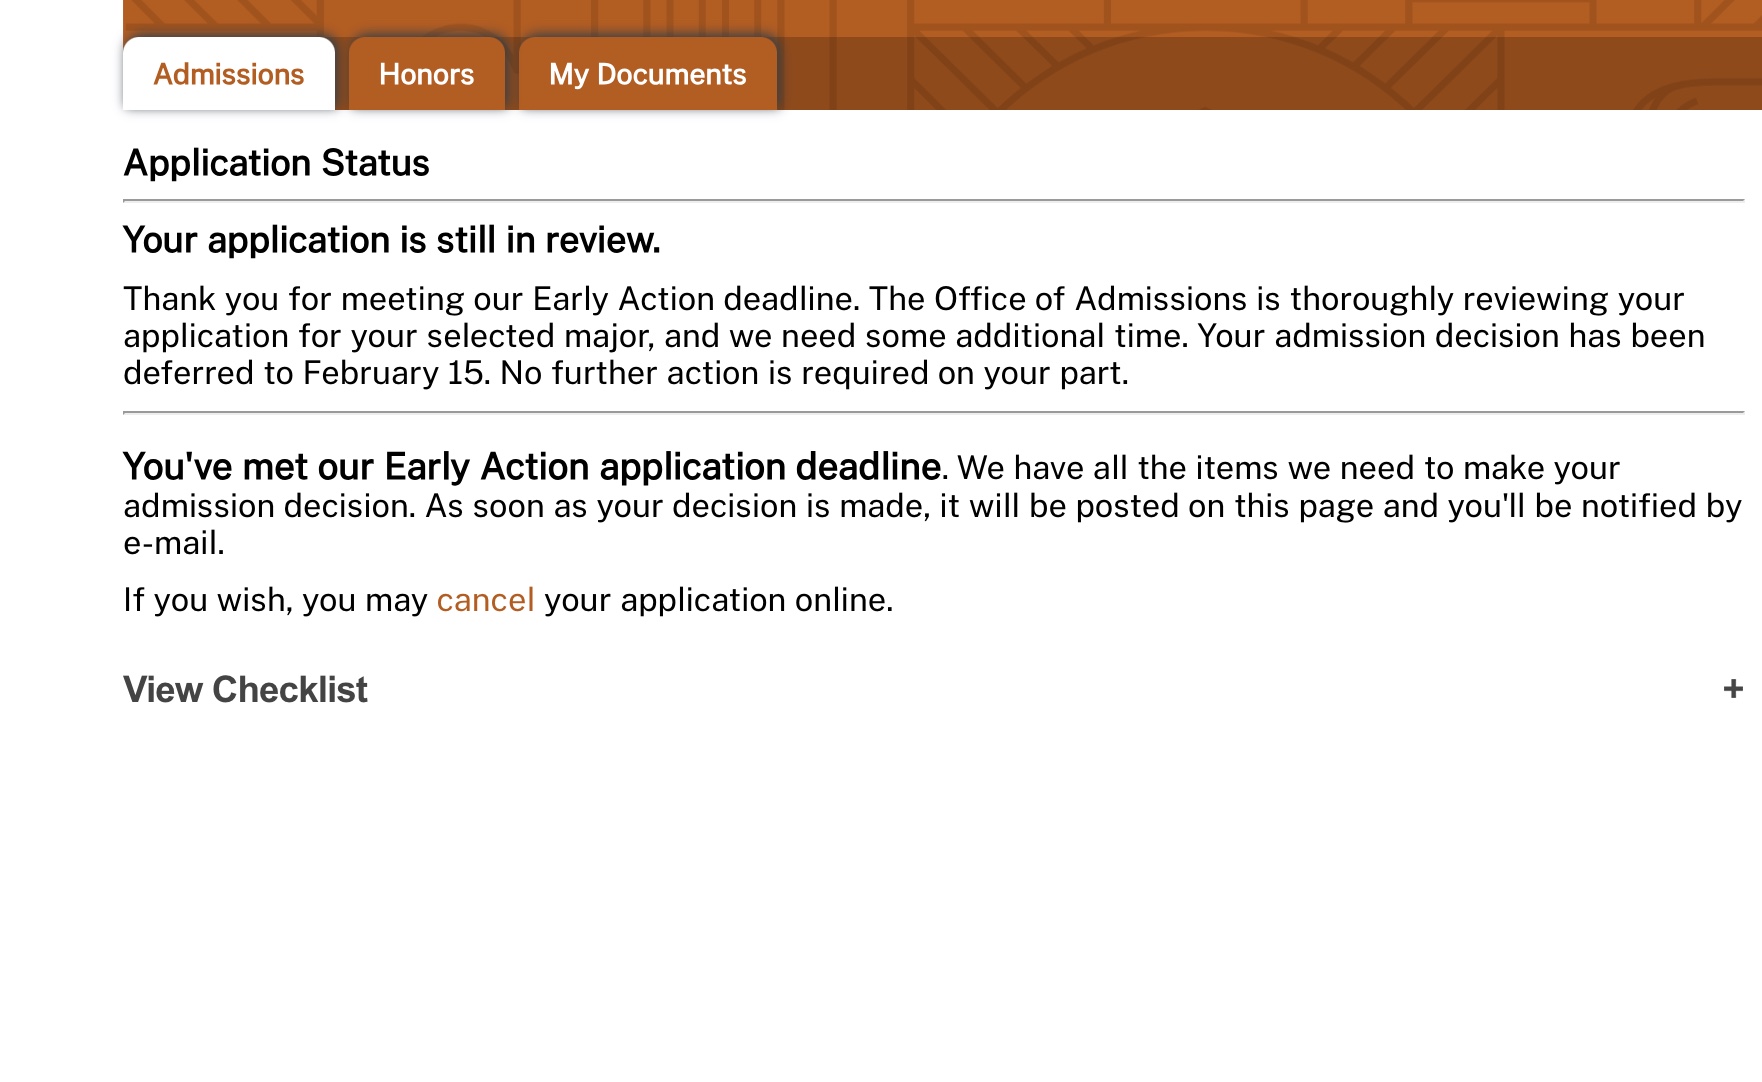Select the Admissions tab

[x=229, y=74]
